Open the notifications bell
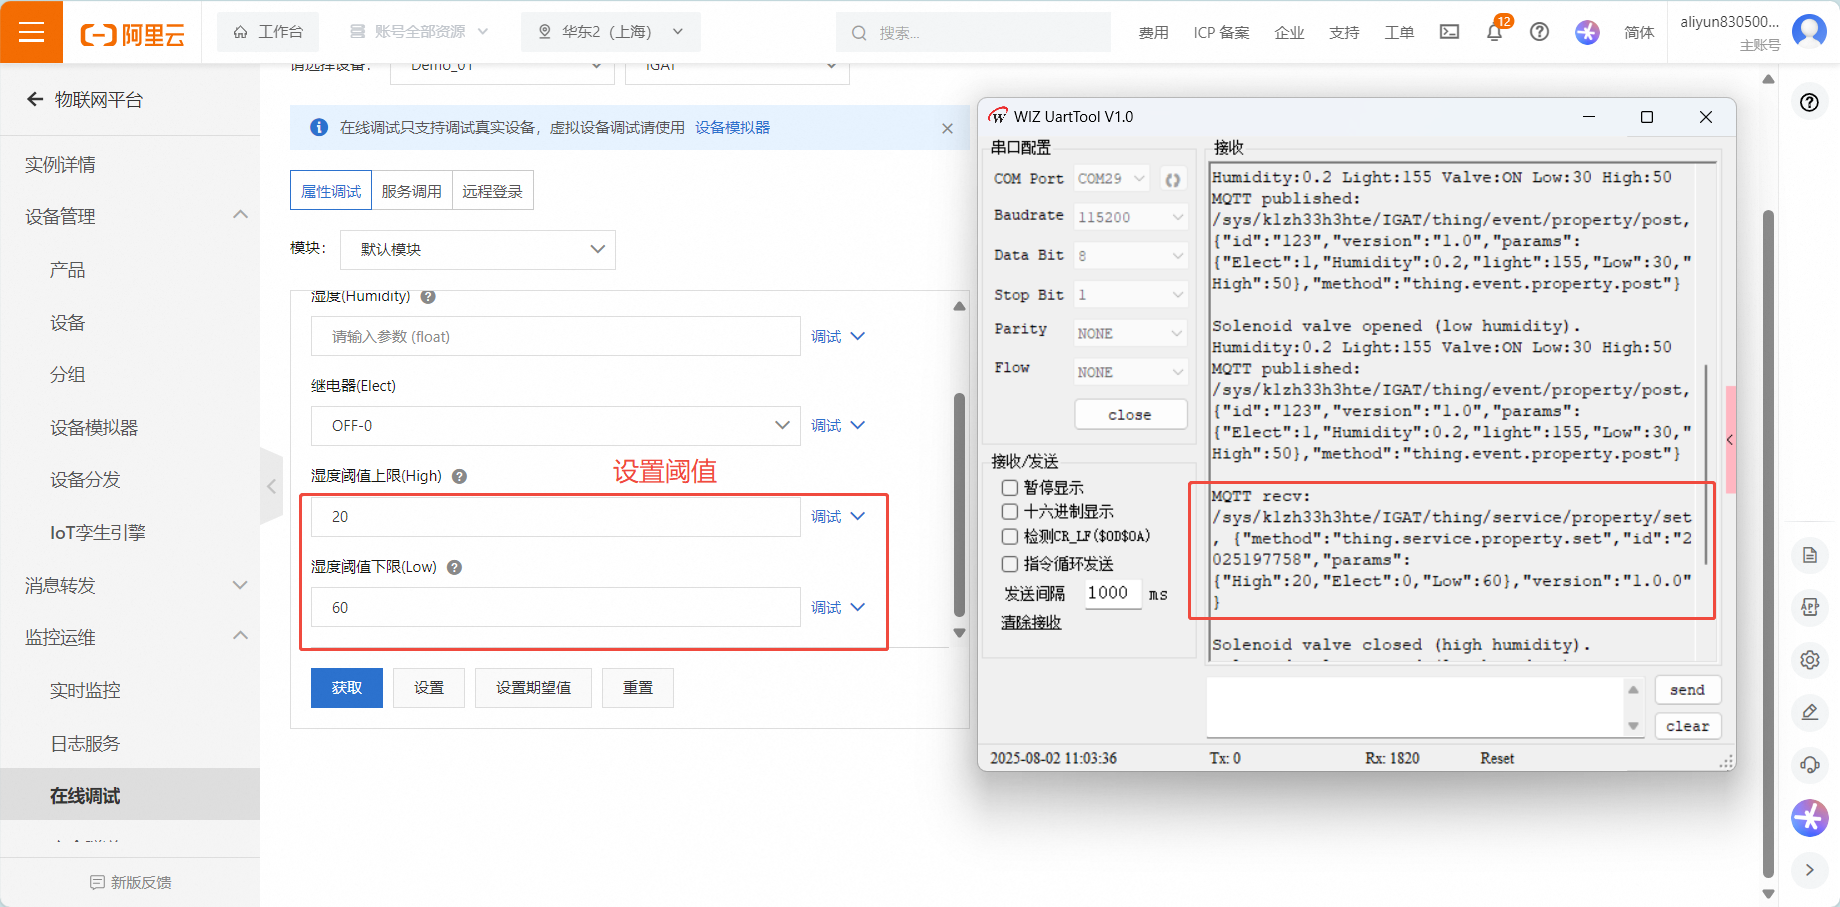1840x907 pixels. pyautogui.click(x=1494, y=32)
